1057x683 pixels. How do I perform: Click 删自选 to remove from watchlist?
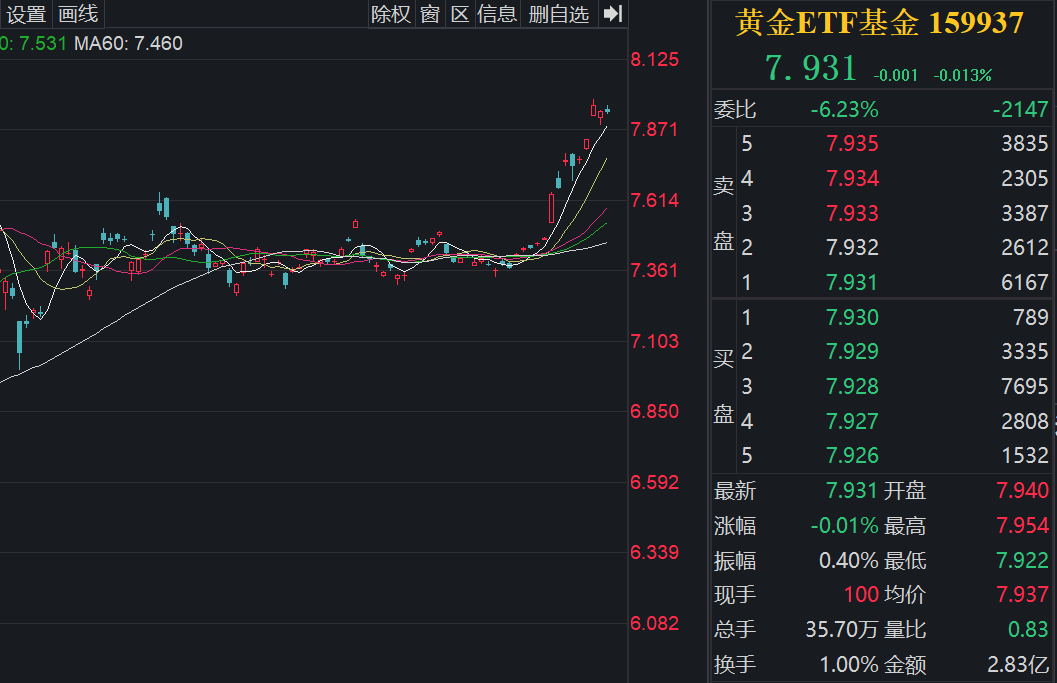(558, 14)
